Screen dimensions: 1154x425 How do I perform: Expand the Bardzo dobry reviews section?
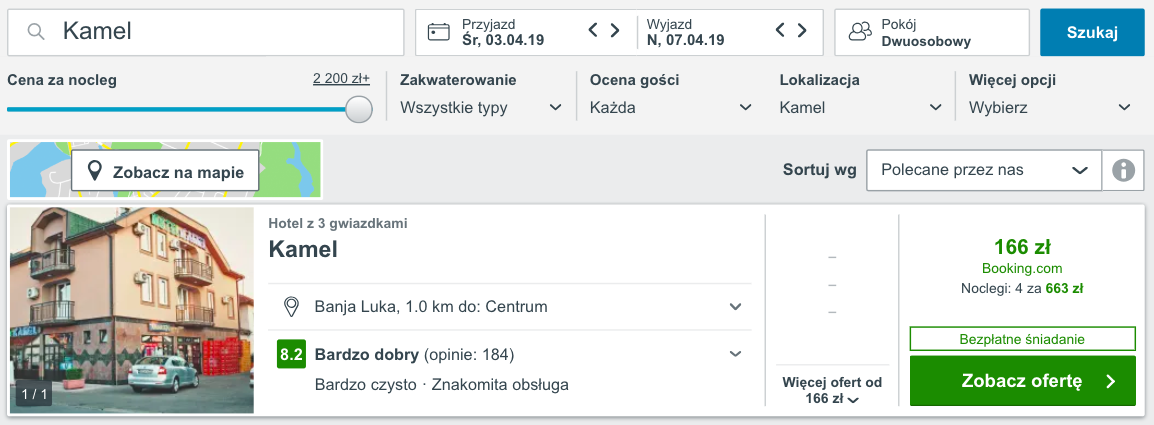click(736, 354)
